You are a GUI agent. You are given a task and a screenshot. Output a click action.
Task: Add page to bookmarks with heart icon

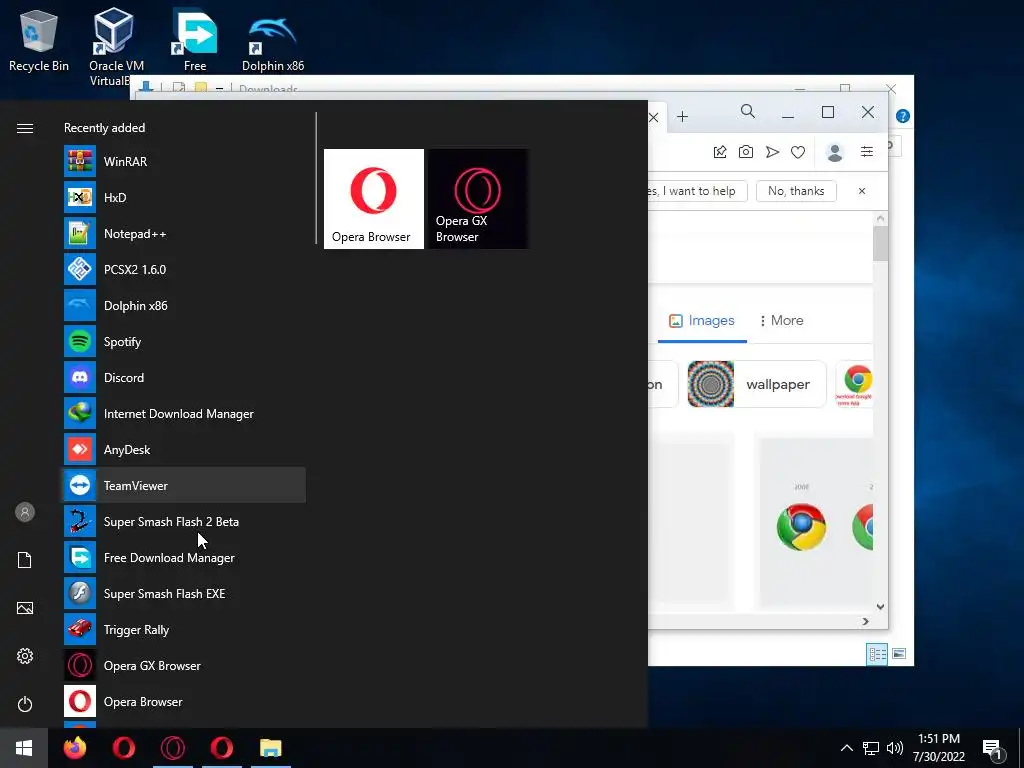coord(798,152)
